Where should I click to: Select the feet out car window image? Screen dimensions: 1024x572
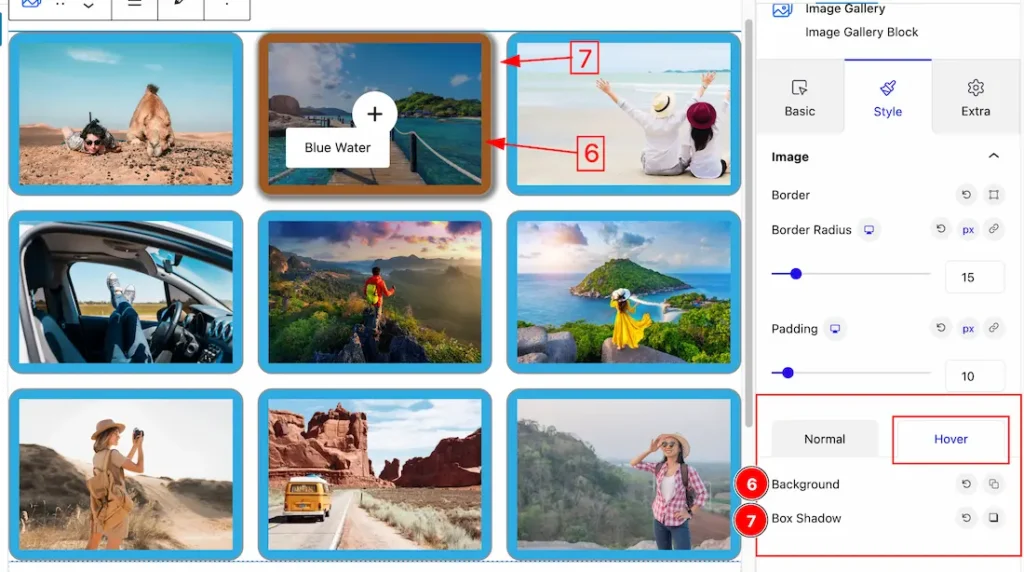pyautogui.click(x=126, y=292)
